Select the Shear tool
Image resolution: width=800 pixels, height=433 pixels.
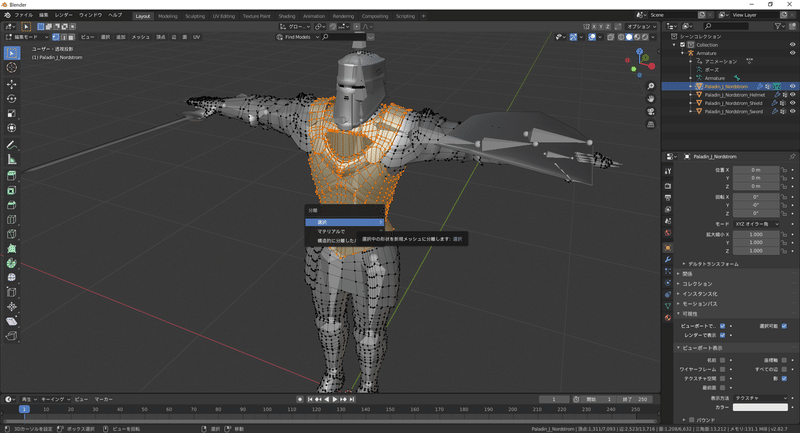[12, 321]
